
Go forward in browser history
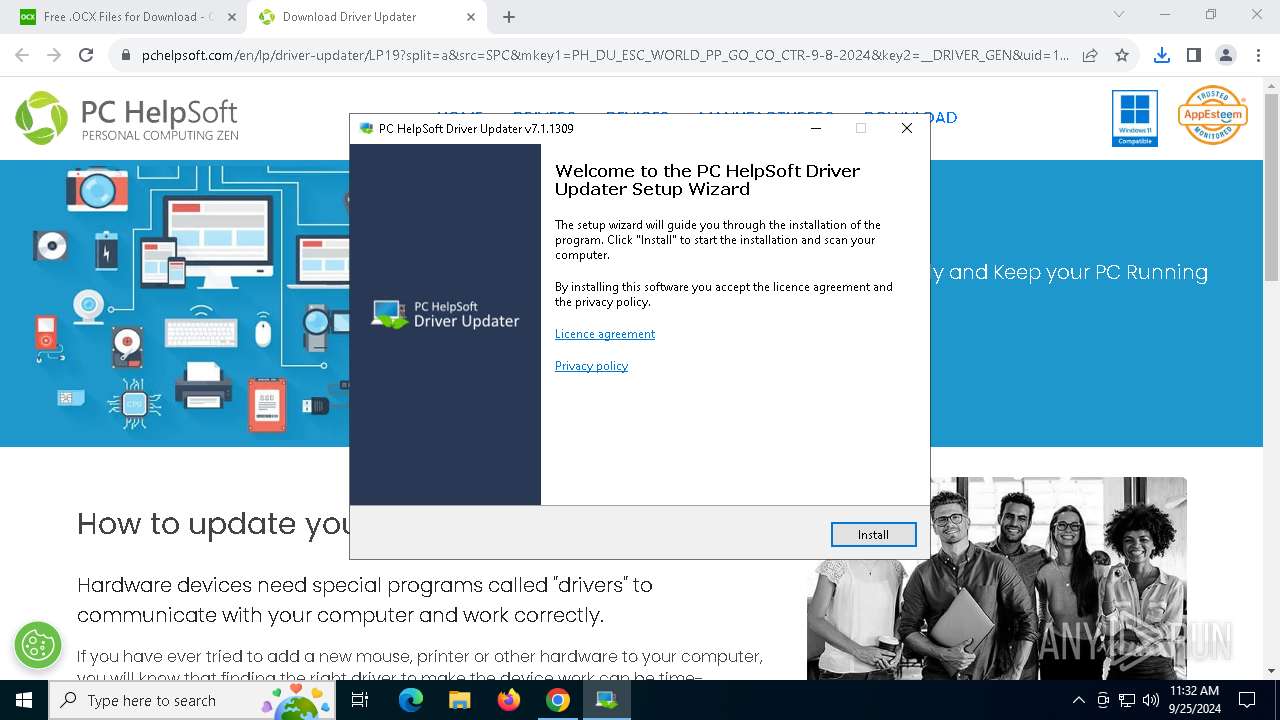click(x=54, y=55)
